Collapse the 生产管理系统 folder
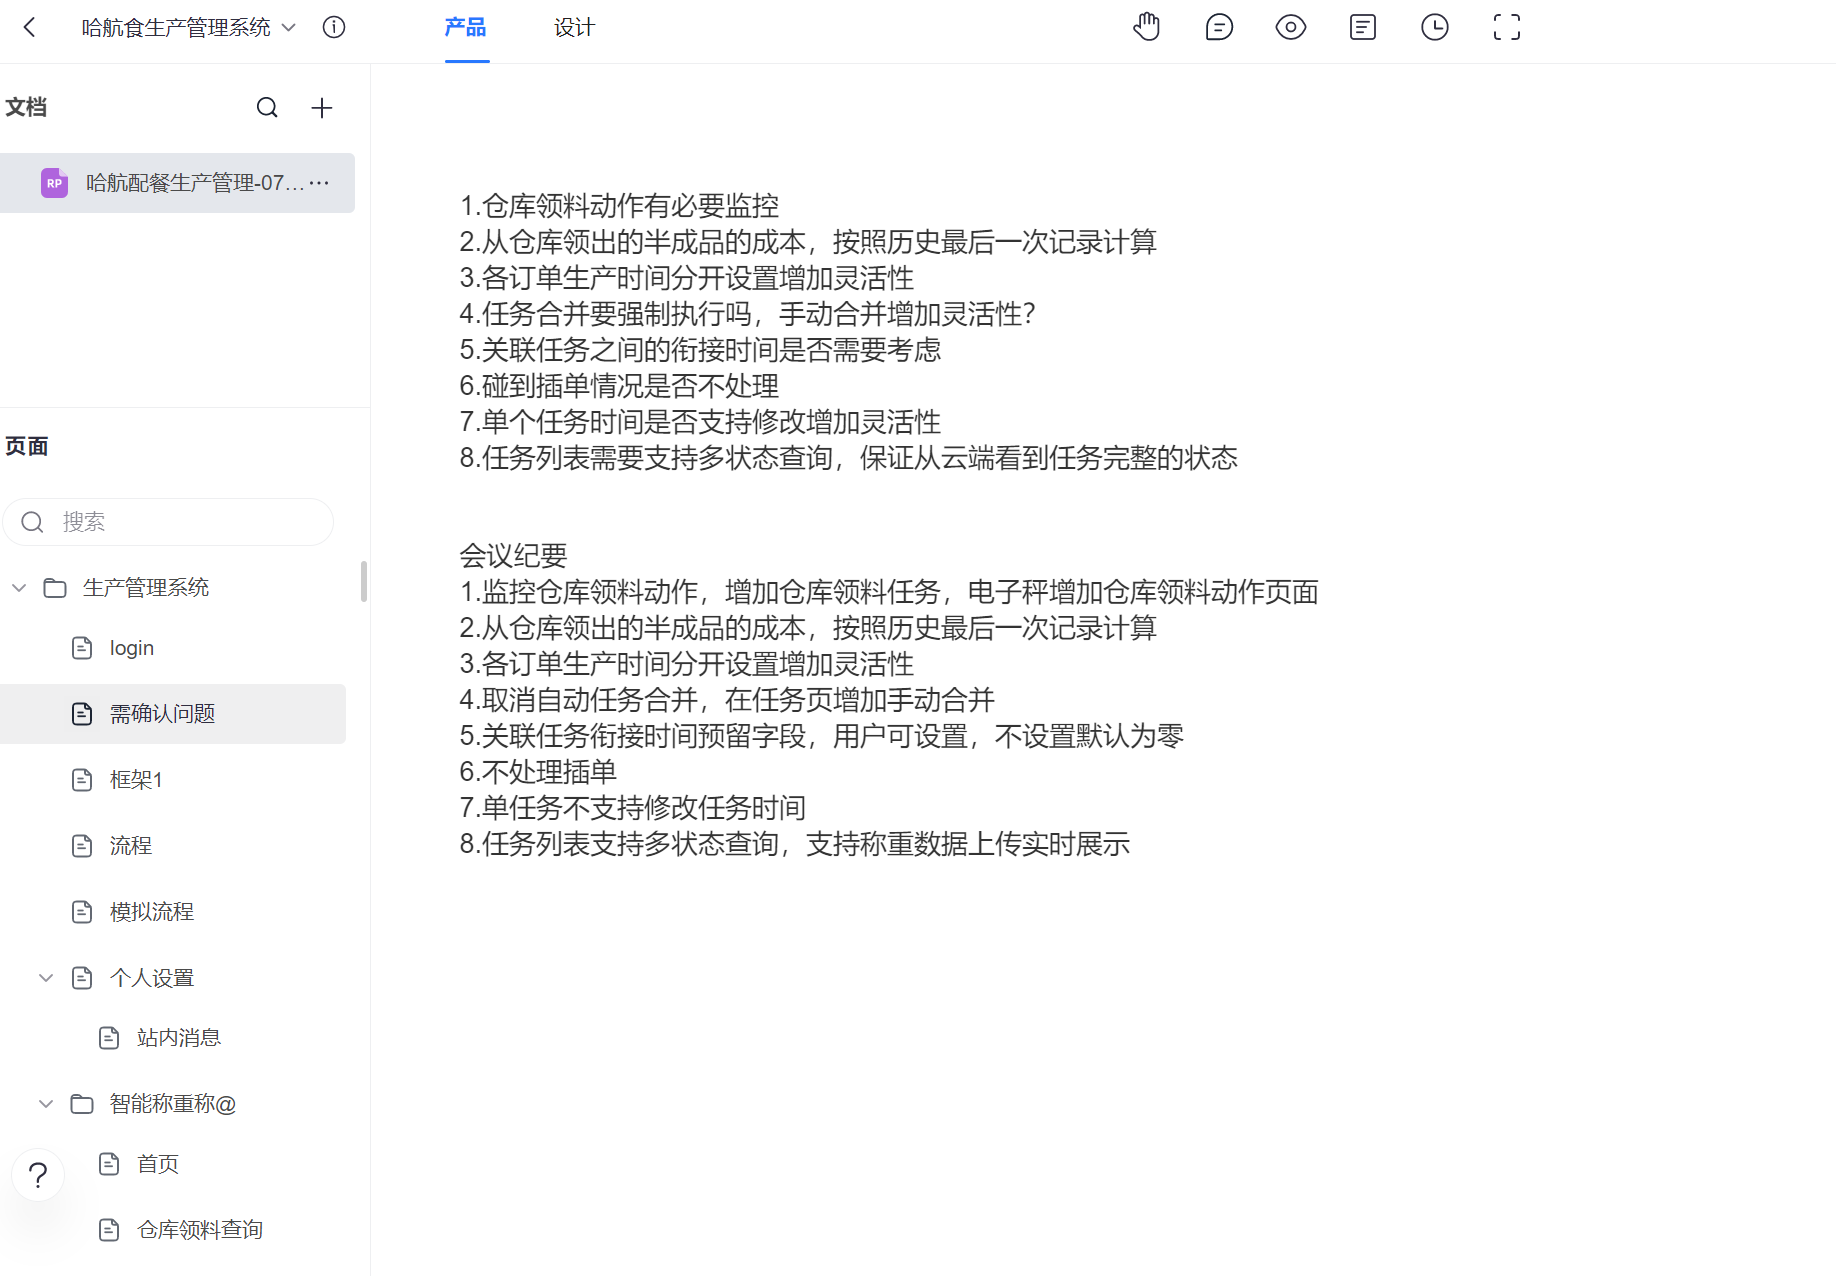 coord(19,588)
